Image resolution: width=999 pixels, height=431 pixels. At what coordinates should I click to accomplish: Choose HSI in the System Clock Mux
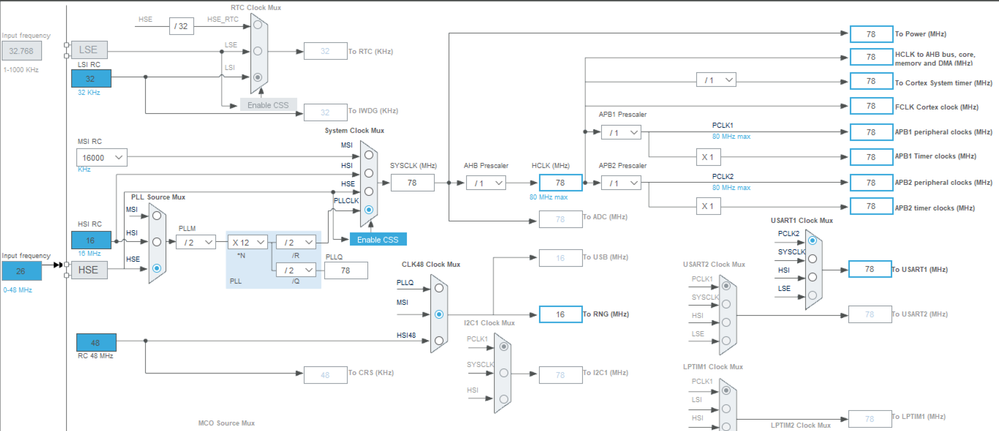(x=368, y=172)
